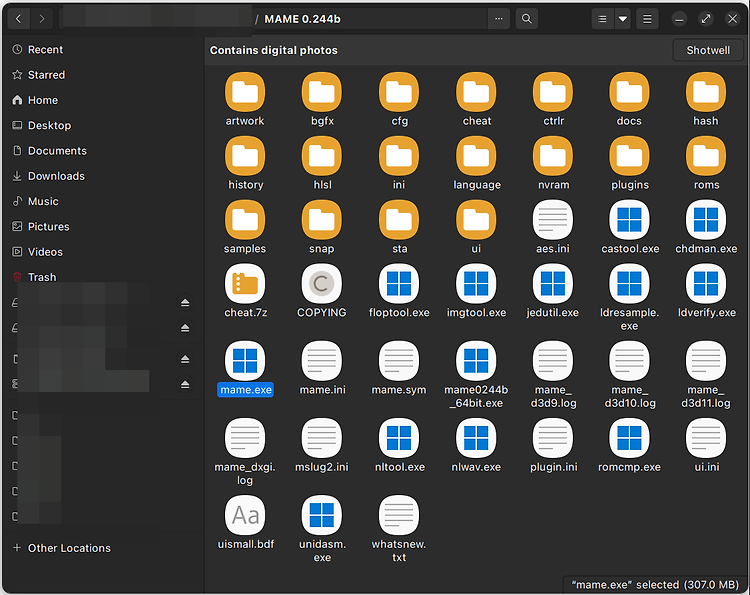Open Pictures in sidebar
This screenshot has height=595, width=750.
(x=102, y=227)
